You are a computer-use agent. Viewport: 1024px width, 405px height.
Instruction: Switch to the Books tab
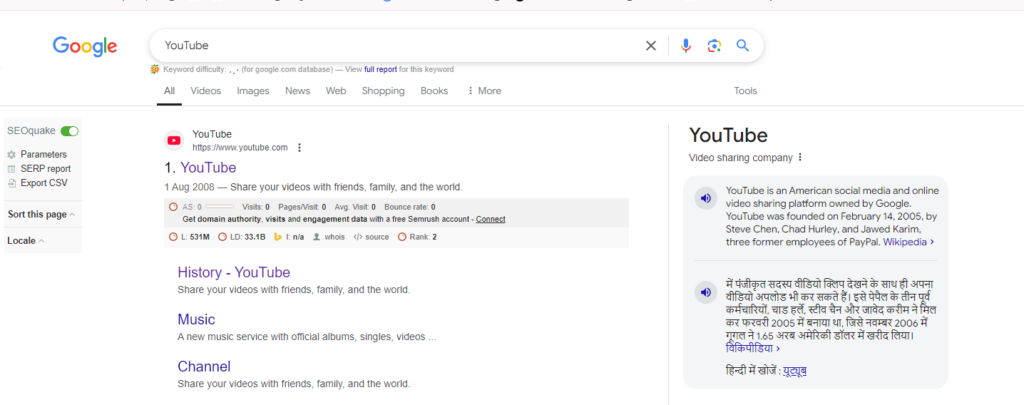tap(434, 91)
